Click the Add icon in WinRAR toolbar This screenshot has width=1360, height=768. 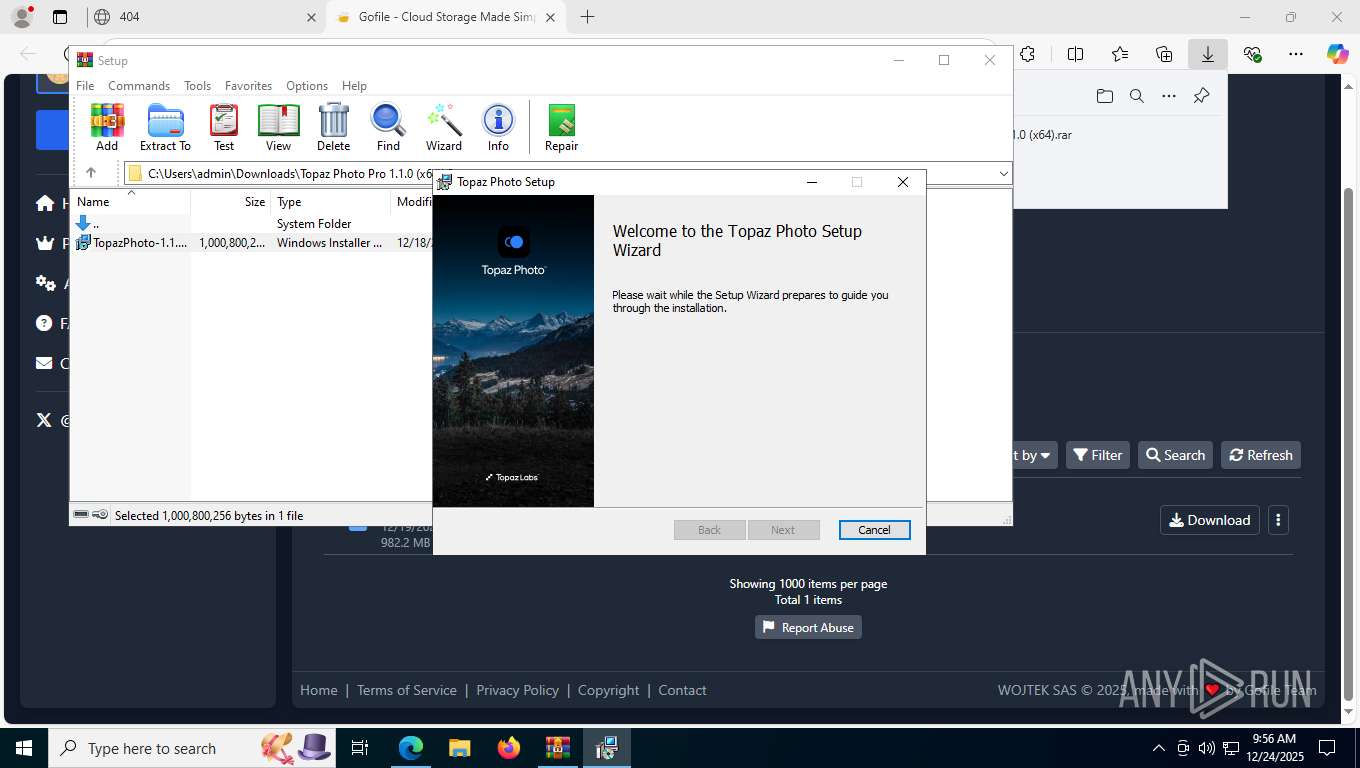[107, 127]
